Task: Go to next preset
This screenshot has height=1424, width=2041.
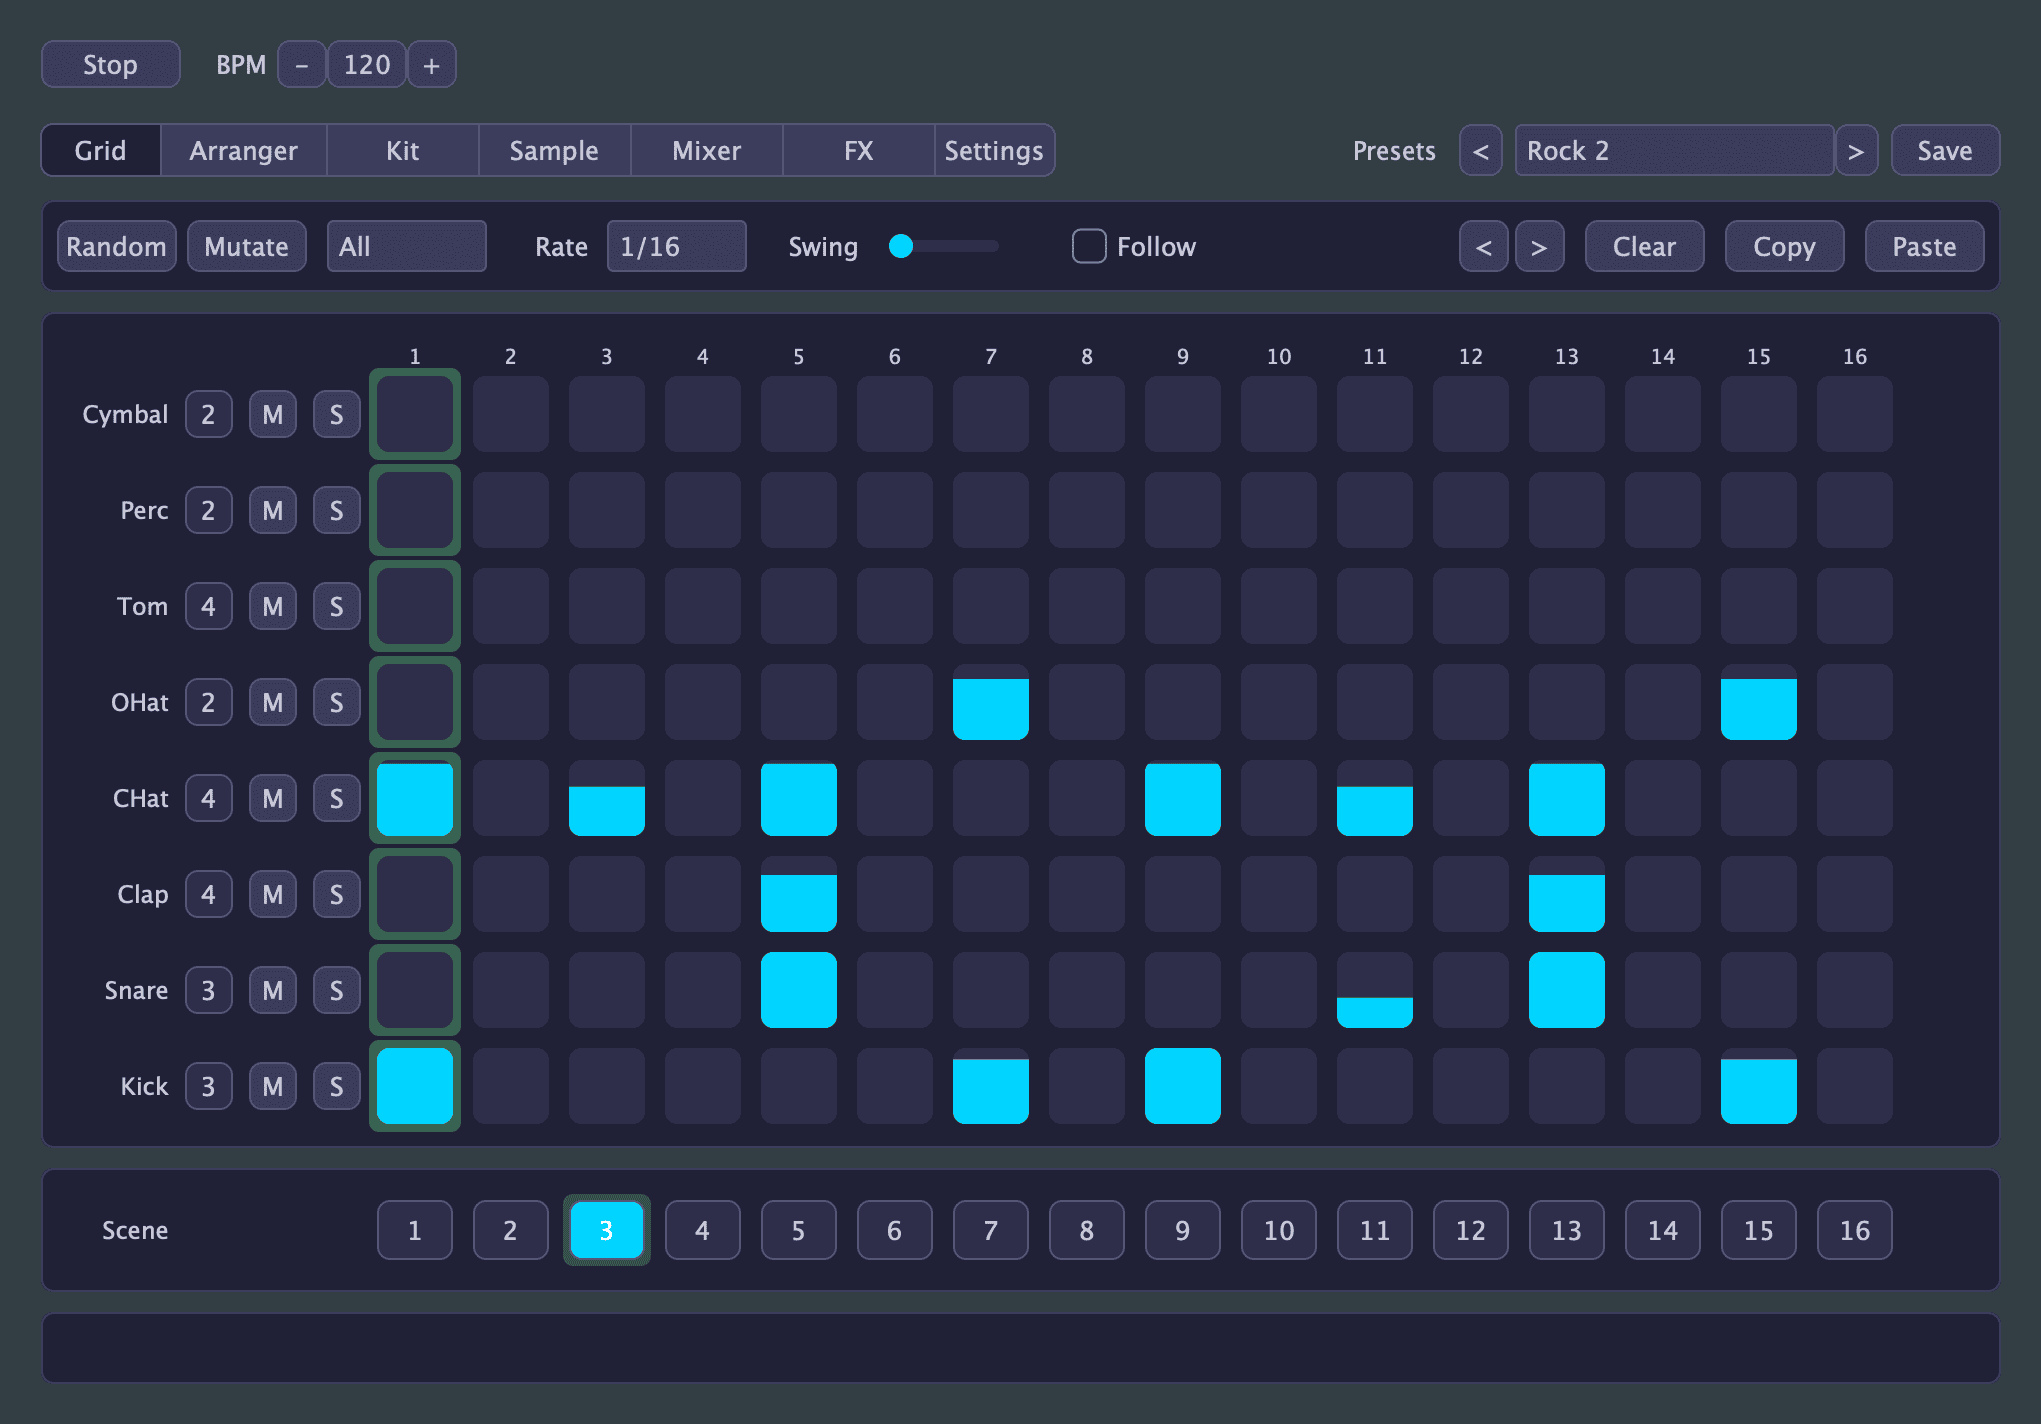Action: tap(1856, 150)
